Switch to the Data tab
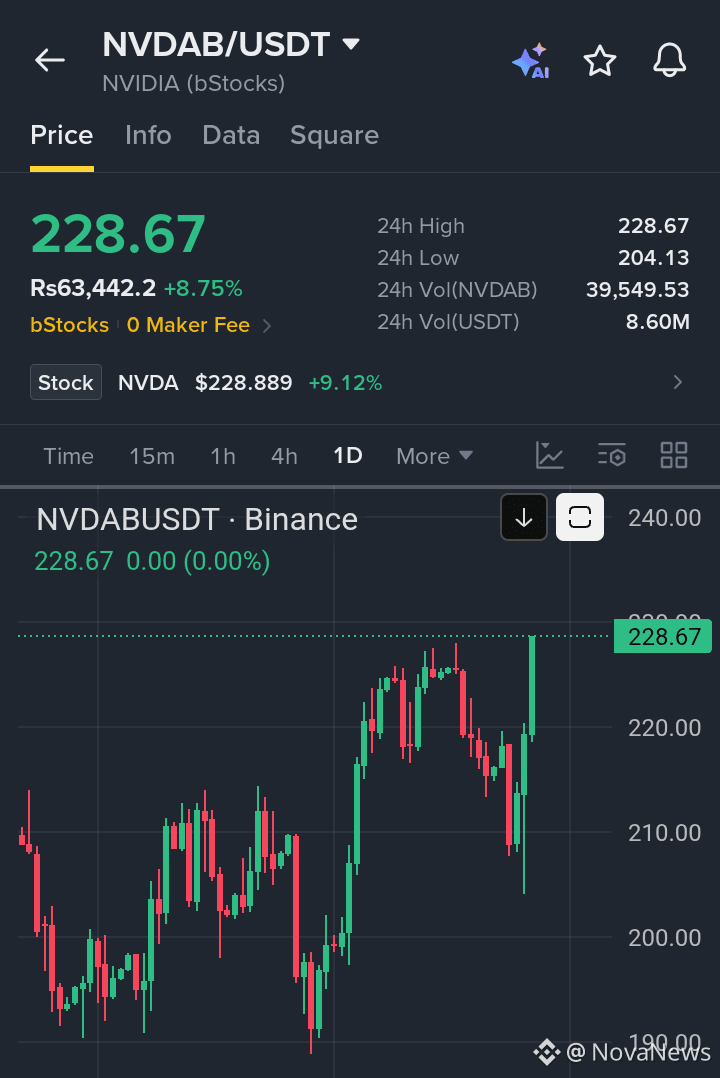Viewport: 720px width, 1078px height. coord(231,135)
